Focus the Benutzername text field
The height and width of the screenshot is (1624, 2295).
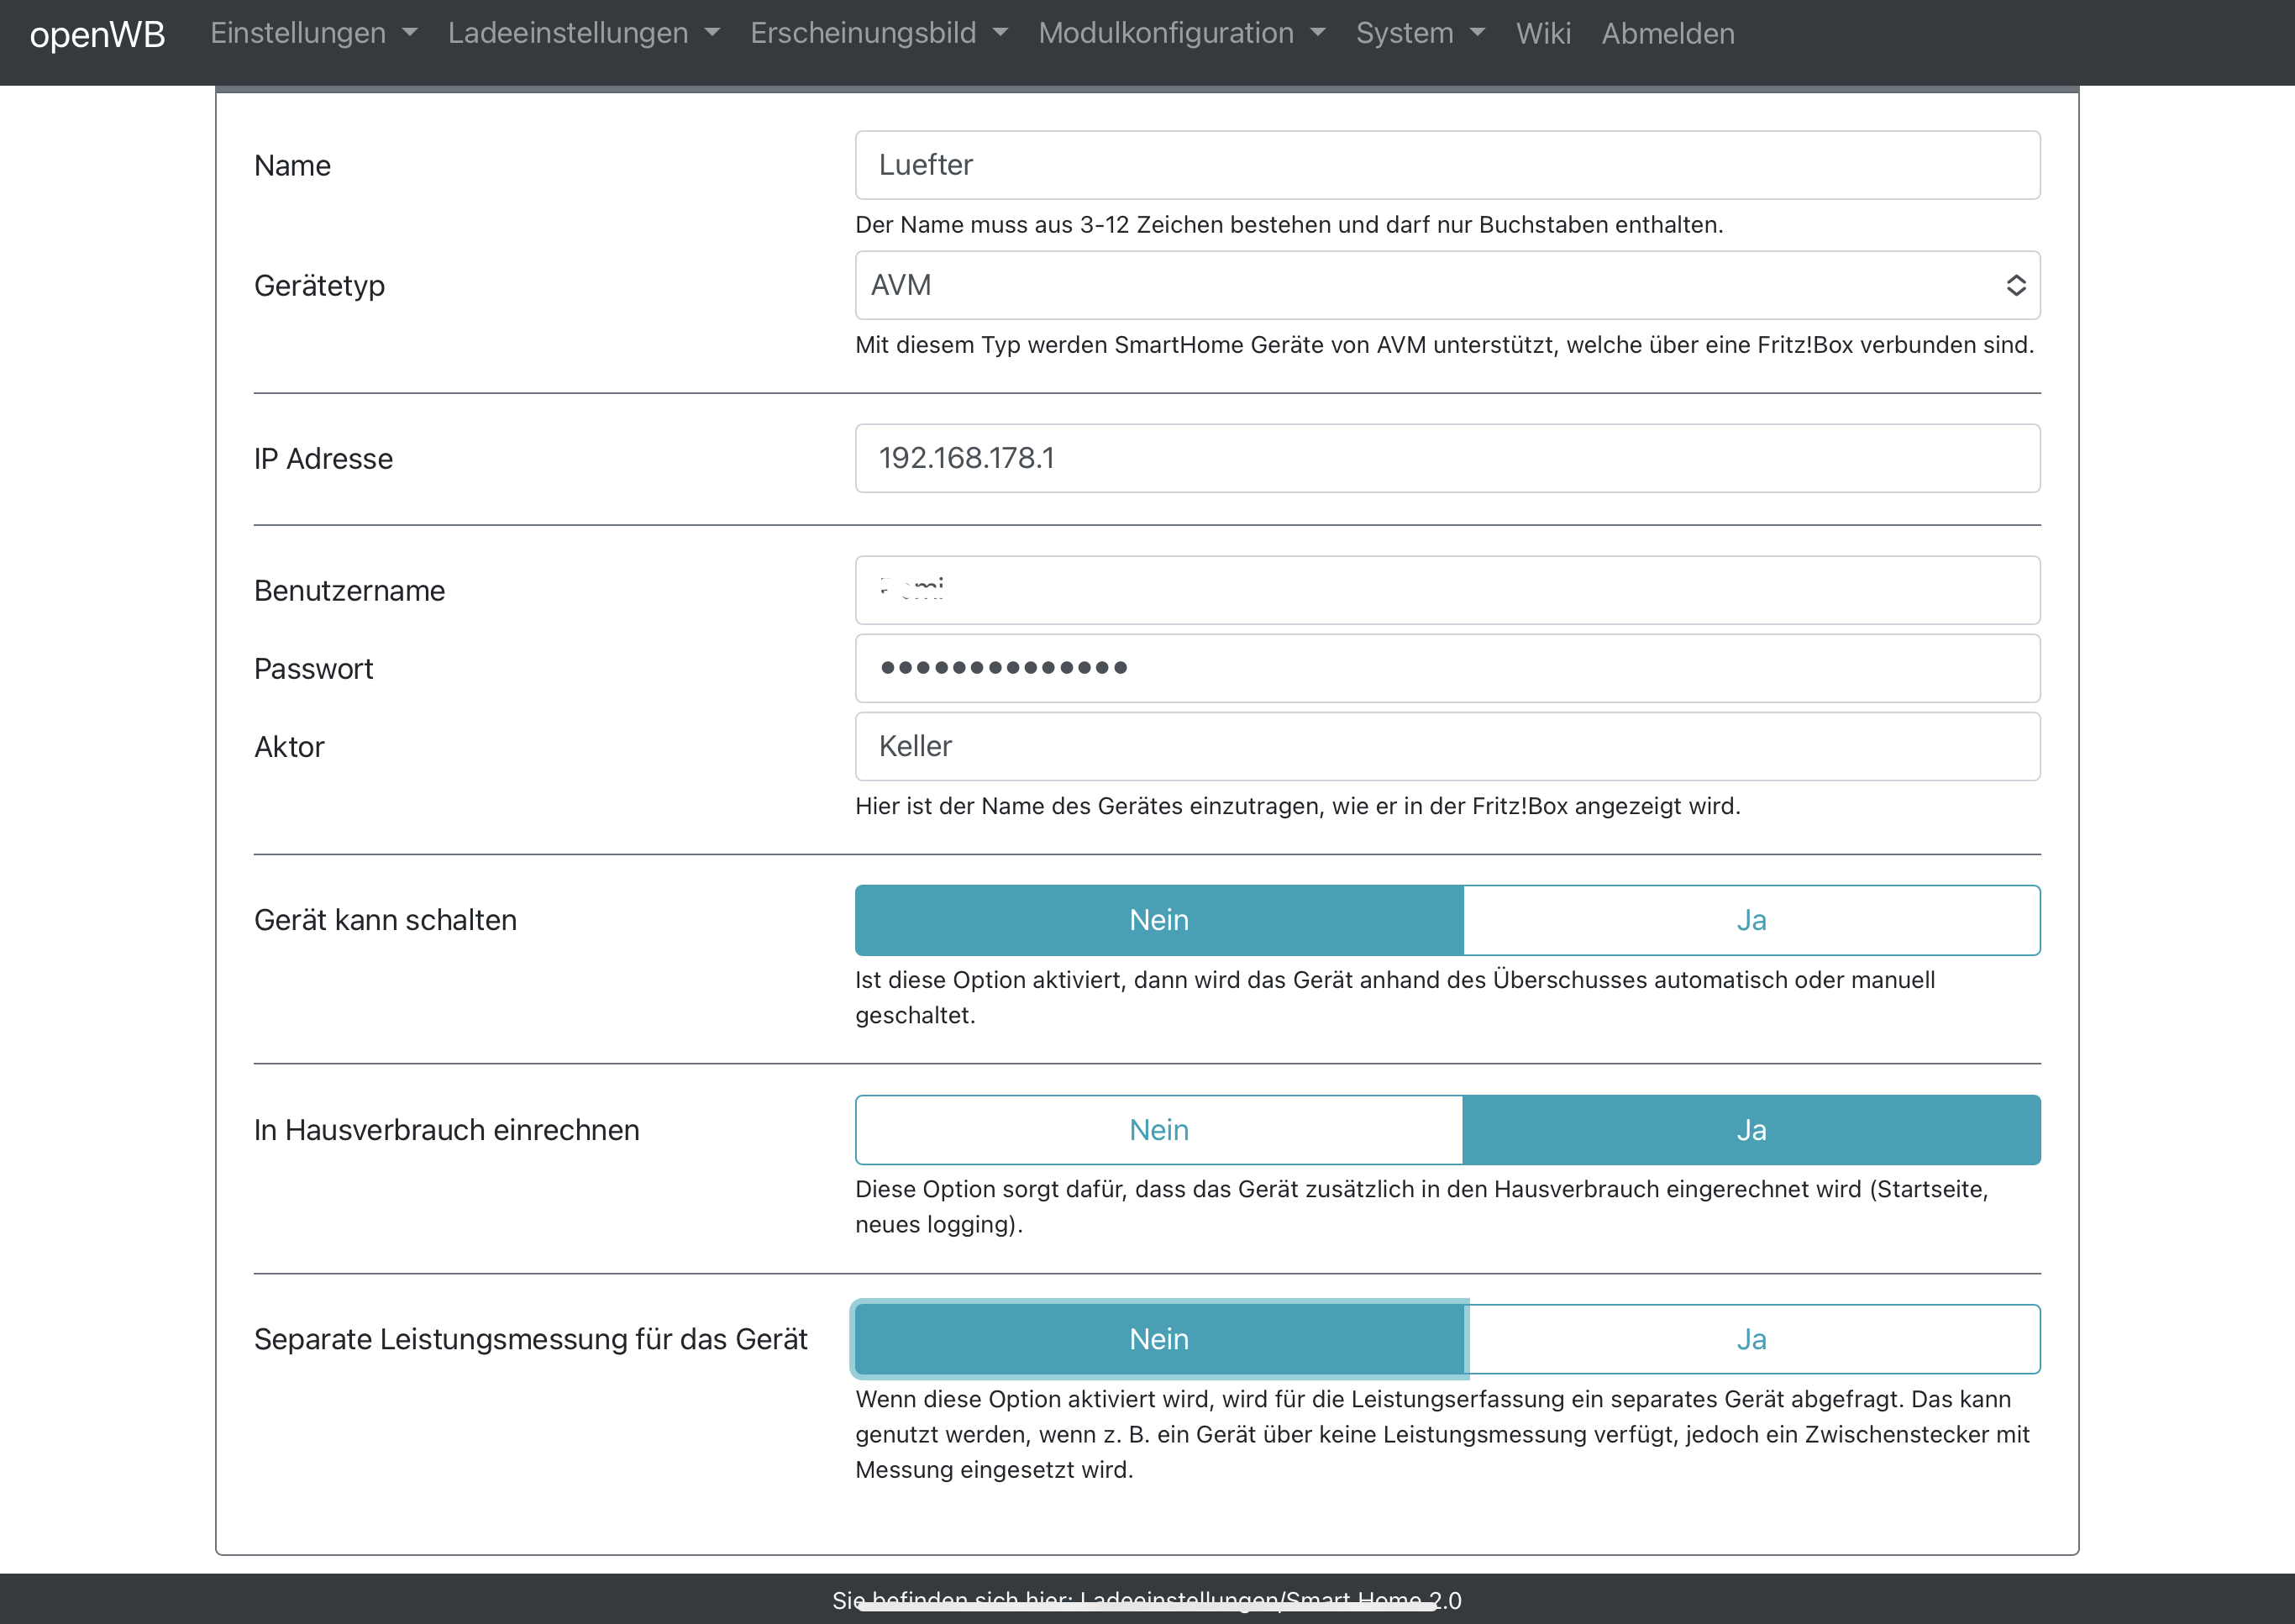(1446, 590)
